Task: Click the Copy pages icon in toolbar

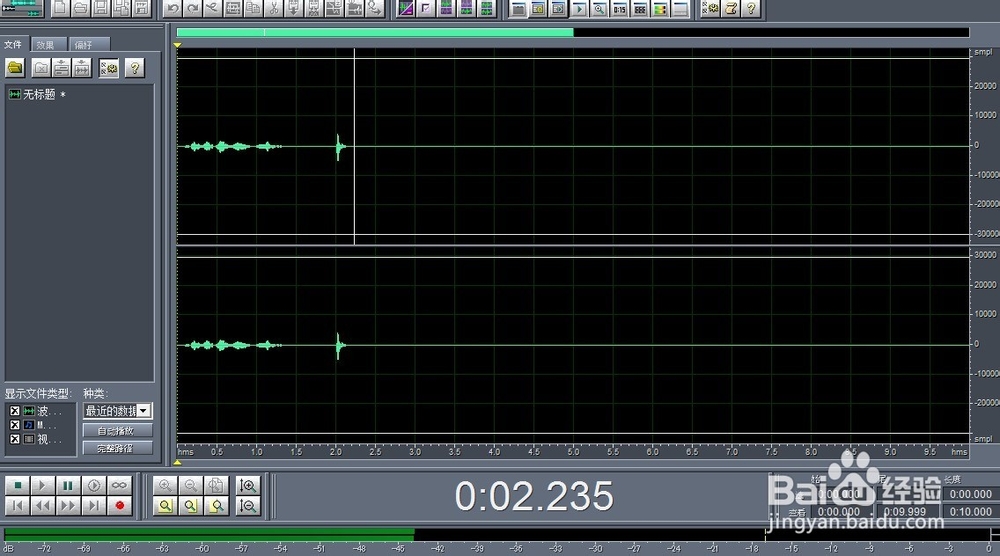Action: click(253, 8)
